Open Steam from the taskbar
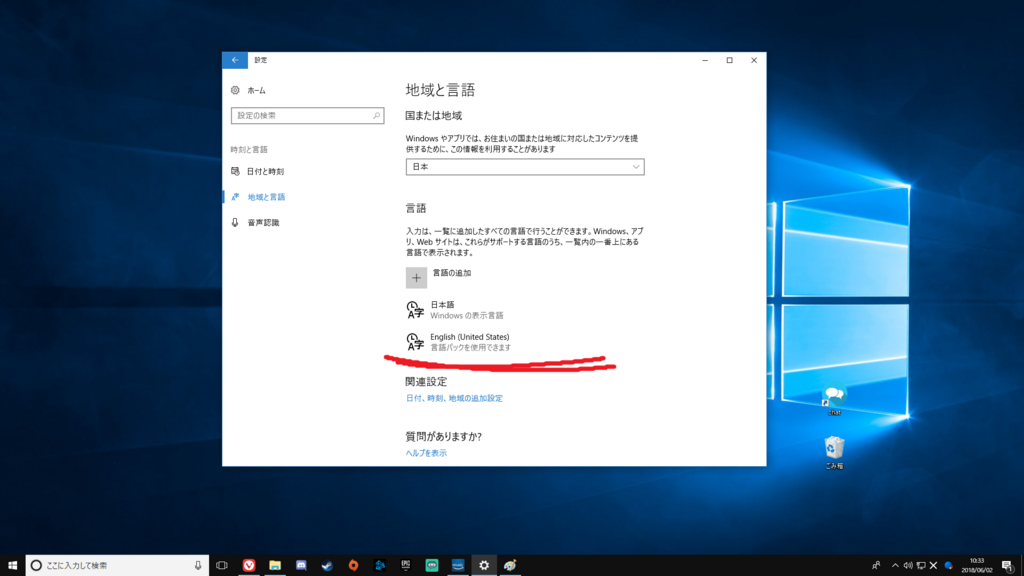The width and height of the screenshot is (1024, 576). click(327, 566)
